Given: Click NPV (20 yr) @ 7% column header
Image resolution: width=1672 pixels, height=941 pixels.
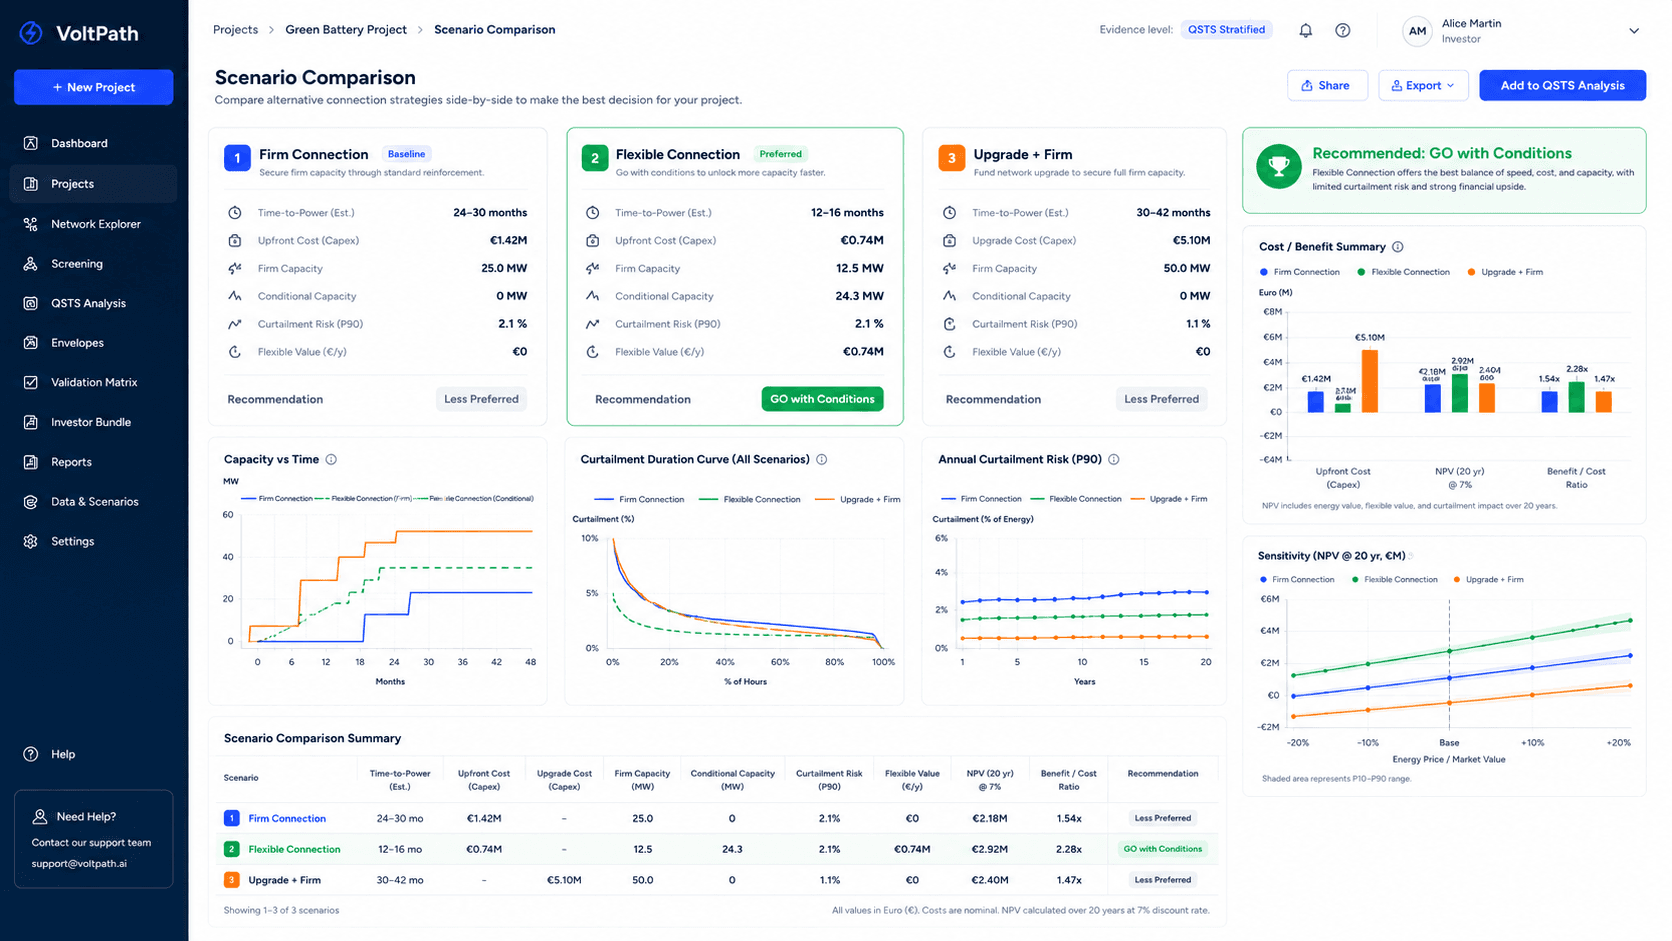Looking at the screenshot, I should [989, 780].
